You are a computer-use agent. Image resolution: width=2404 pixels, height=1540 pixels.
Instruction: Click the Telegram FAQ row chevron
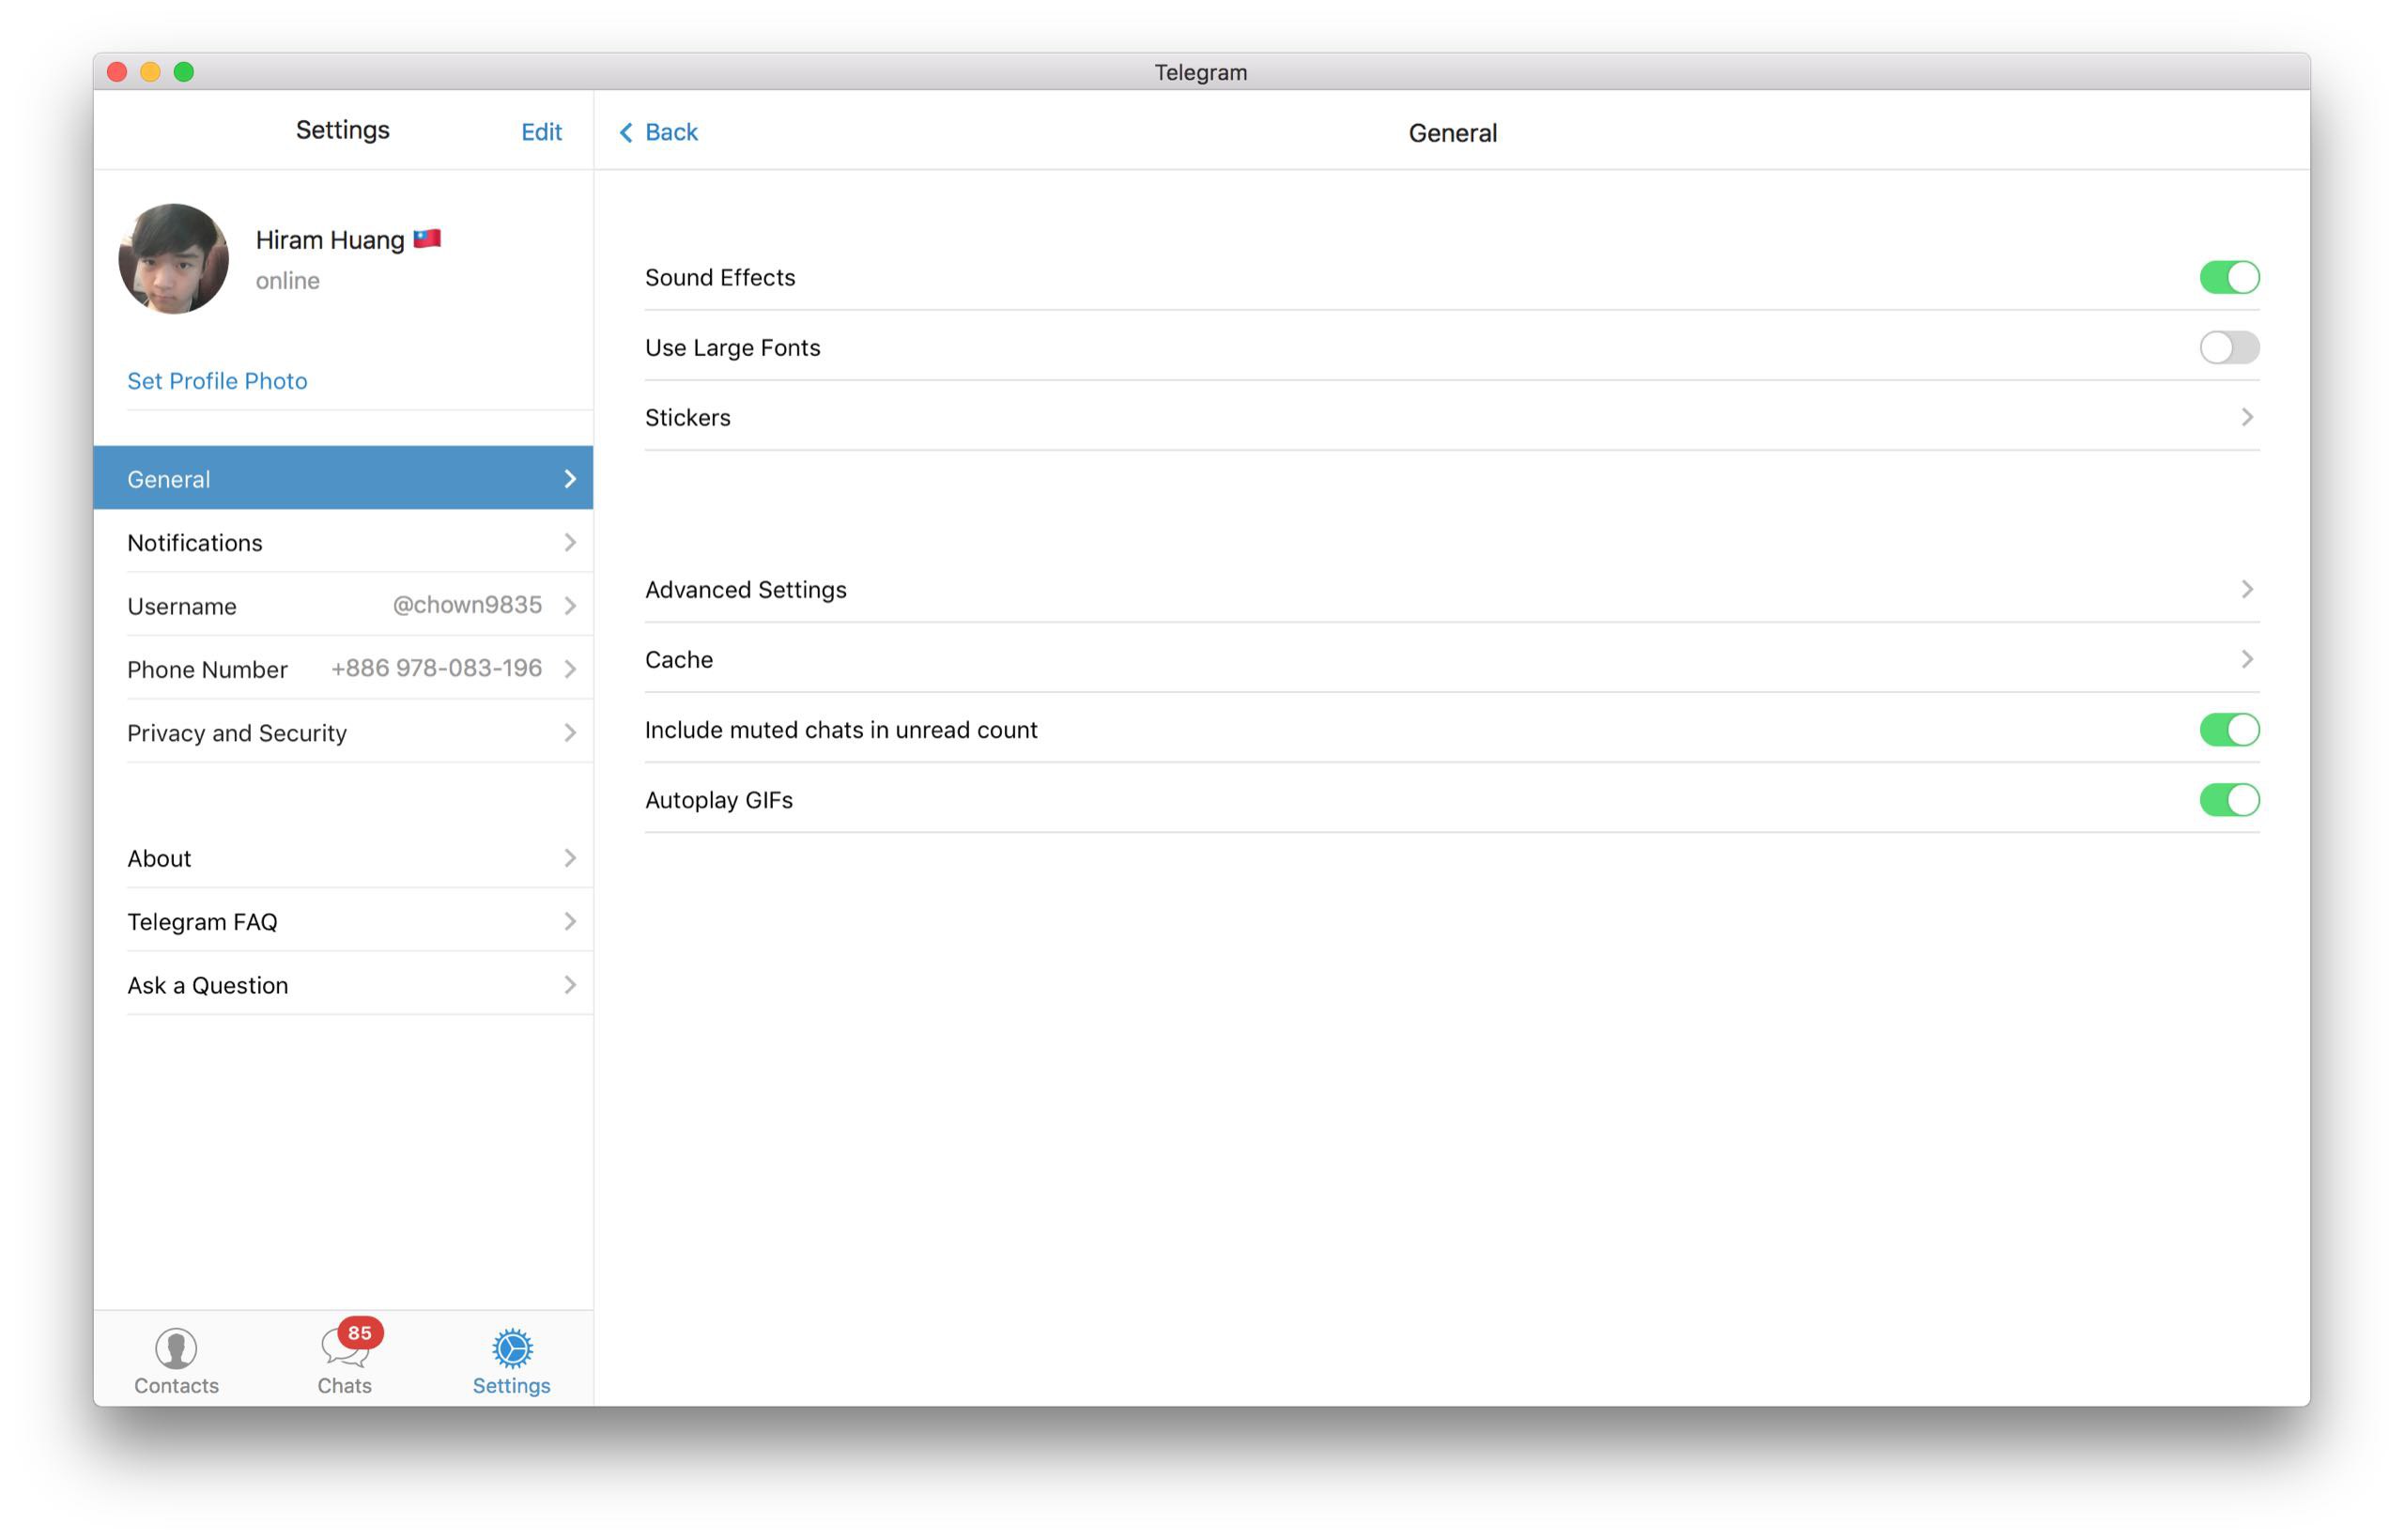(570, 921)
